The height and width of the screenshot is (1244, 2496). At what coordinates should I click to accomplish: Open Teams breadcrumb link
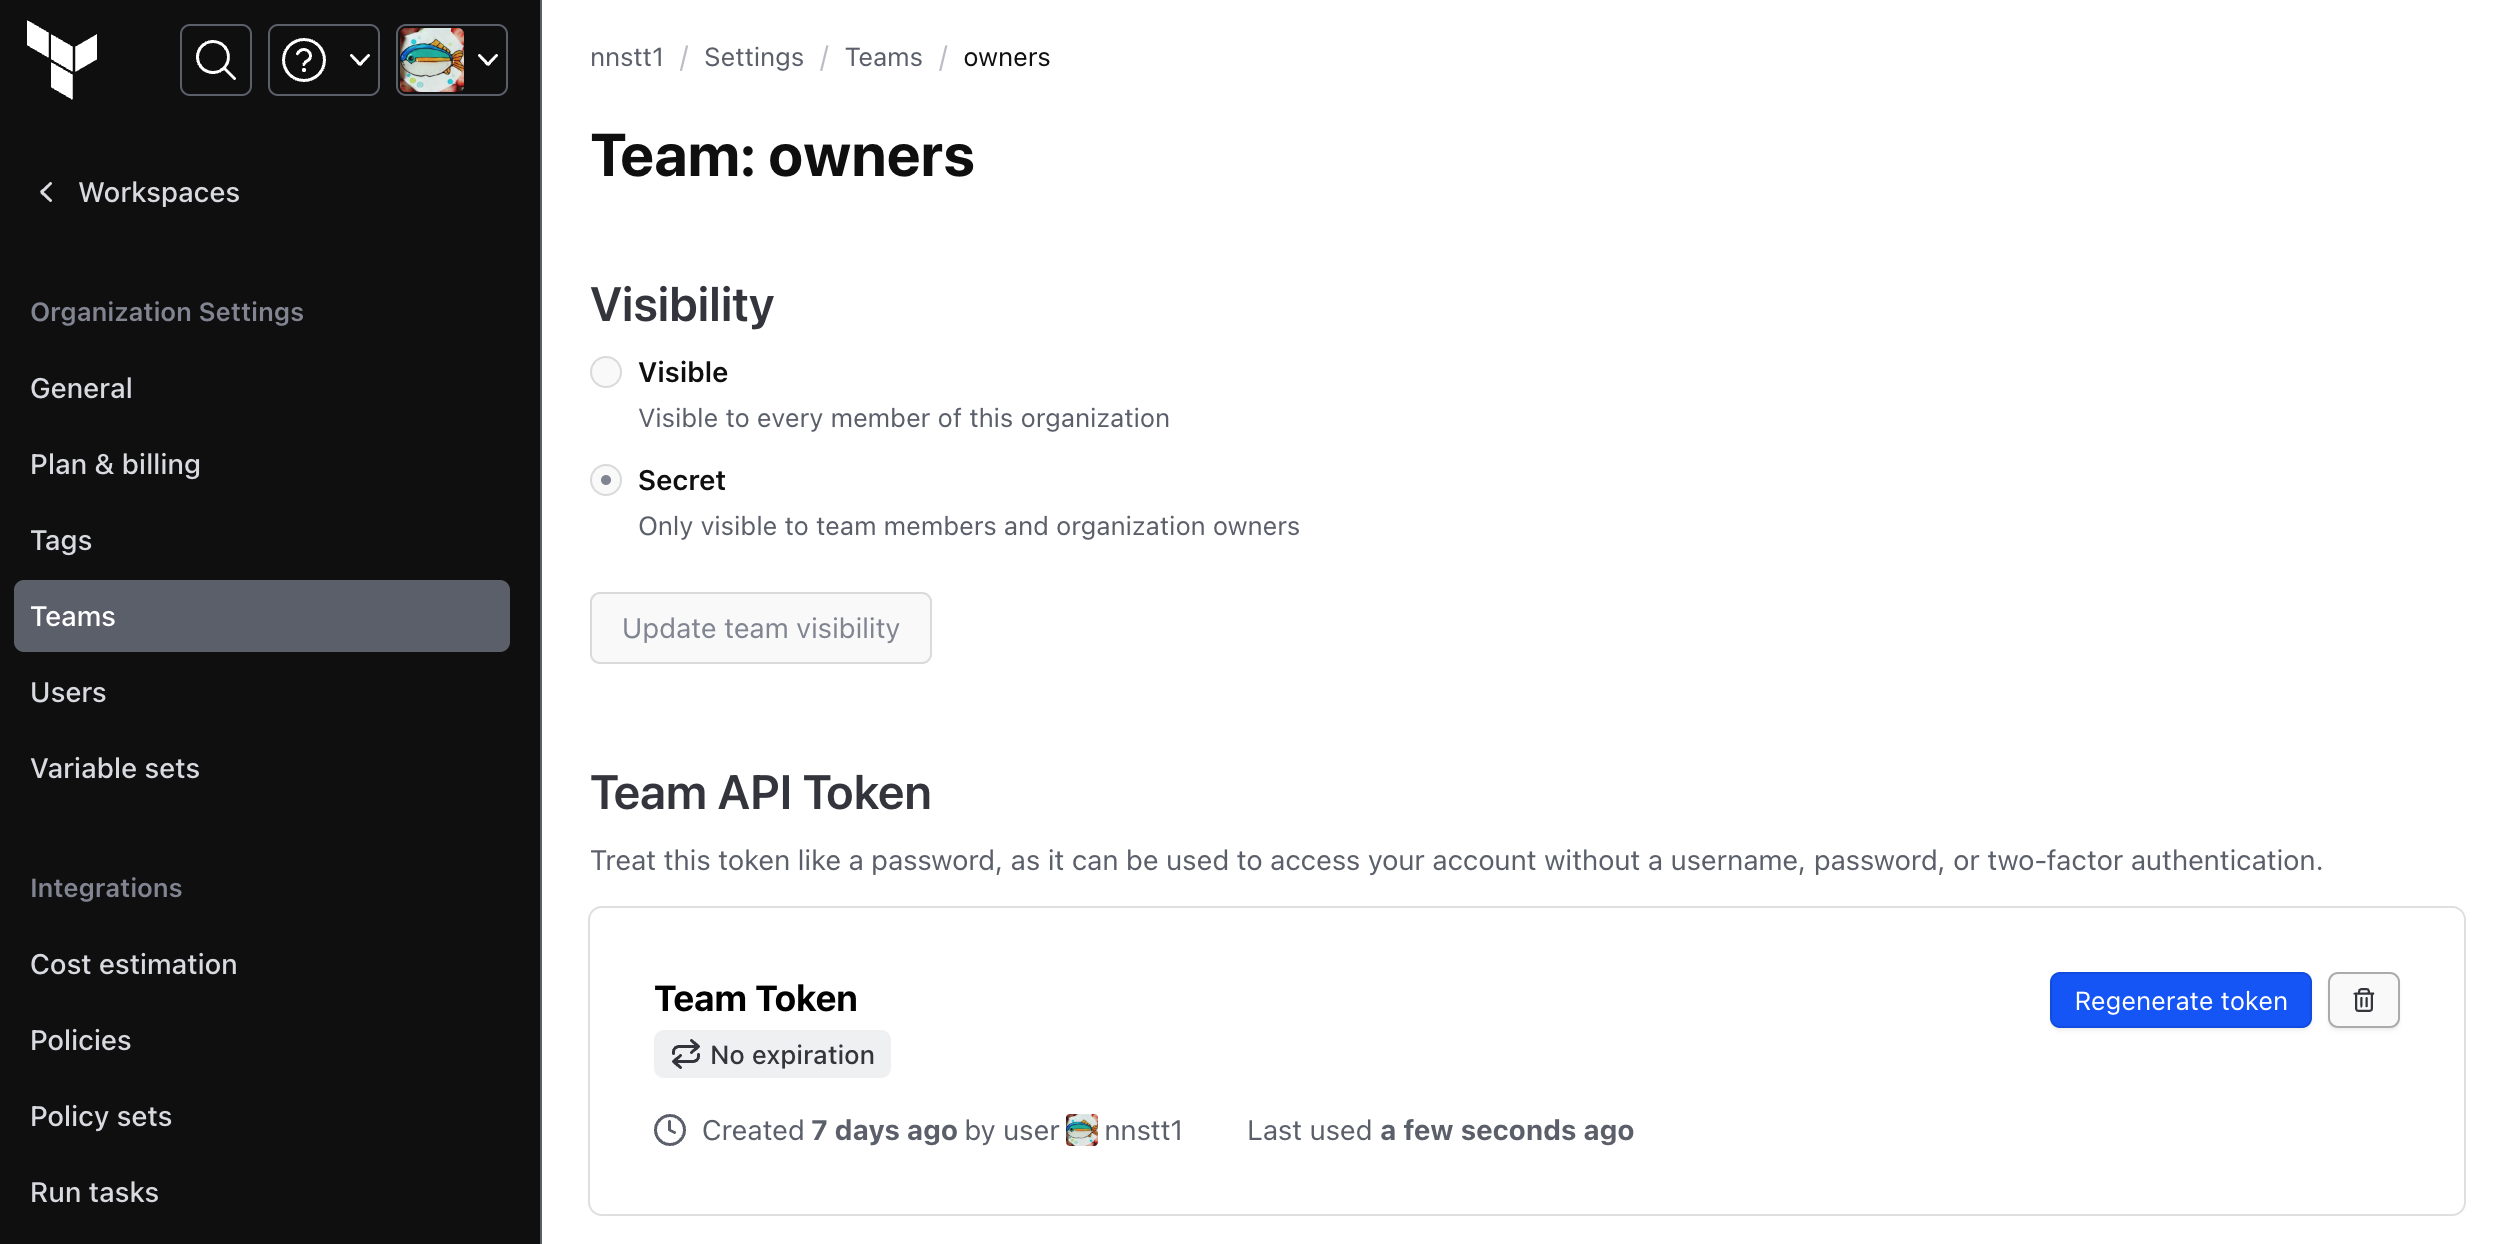(x=883, y=57)
